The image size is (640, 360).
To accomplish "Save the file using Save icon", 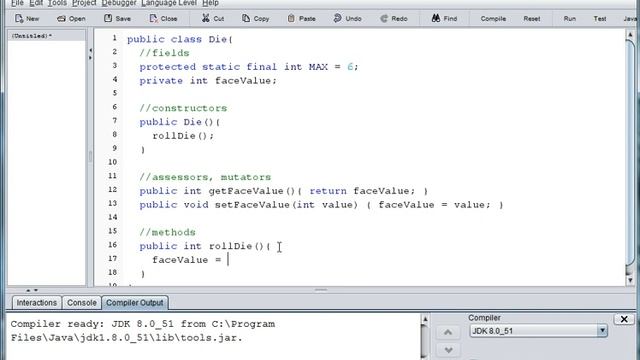I will [x=117, y=19].
